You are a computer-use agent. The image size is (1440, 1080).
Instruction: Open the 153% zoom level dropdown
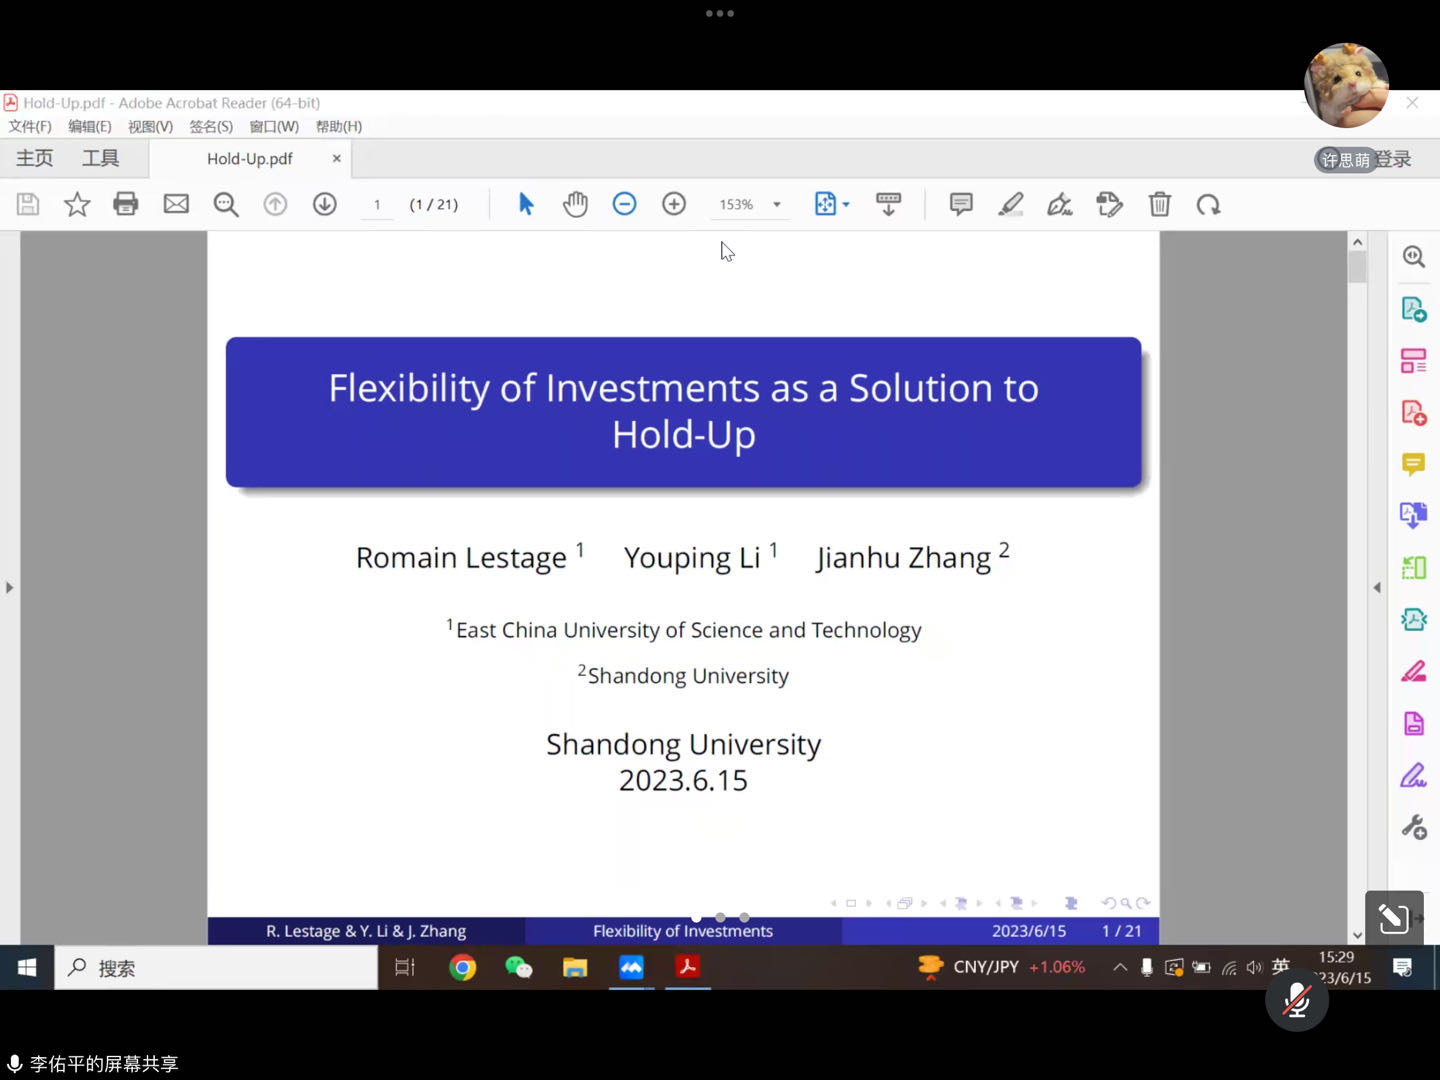777,204
